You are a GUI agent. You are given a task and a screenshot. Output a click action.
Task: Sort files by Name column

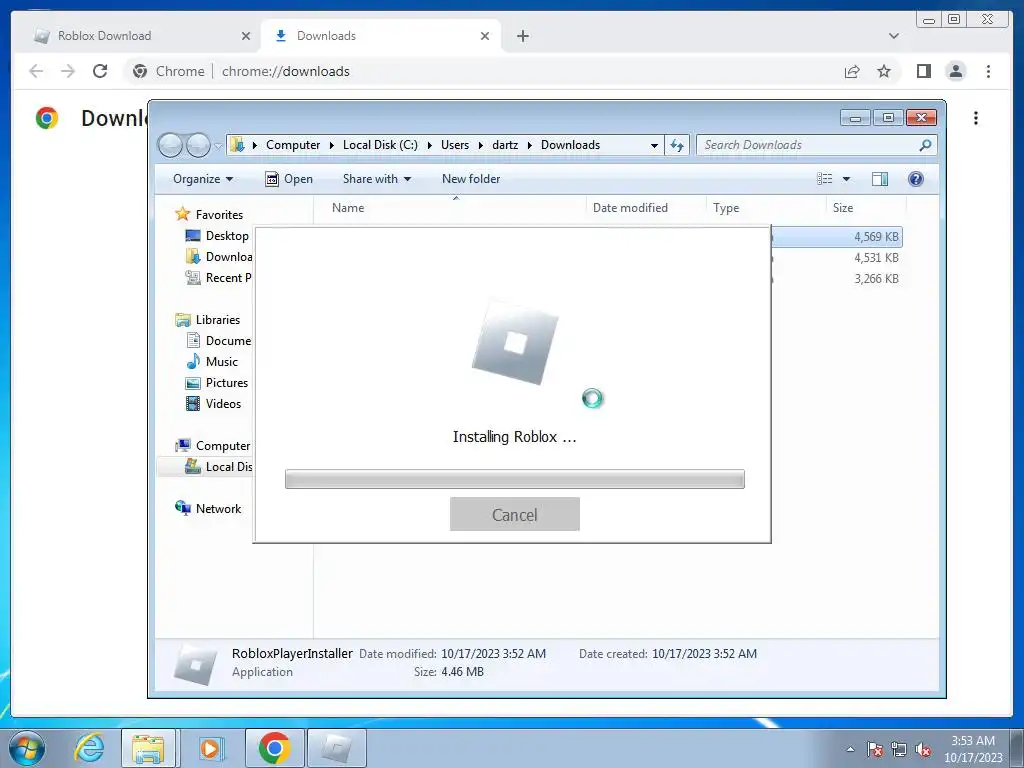450,208
